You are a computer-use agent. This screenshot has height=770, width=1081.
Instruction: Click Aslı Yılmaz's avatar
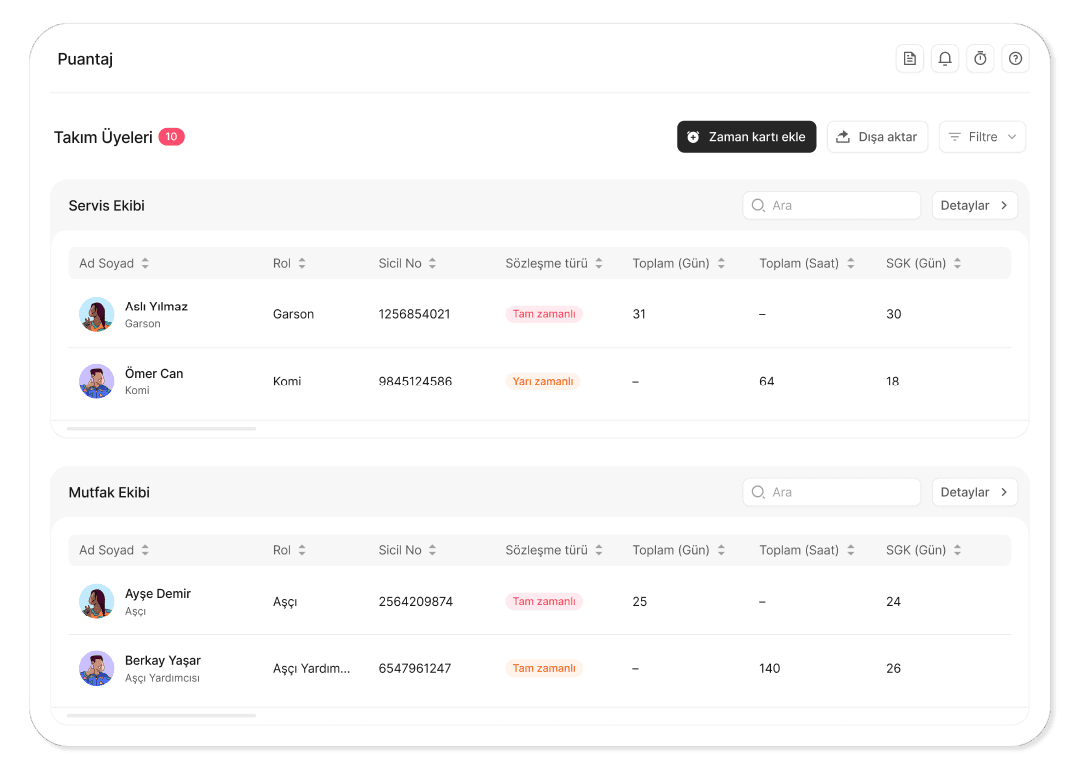pyautogui.click(x=97, y=314)
